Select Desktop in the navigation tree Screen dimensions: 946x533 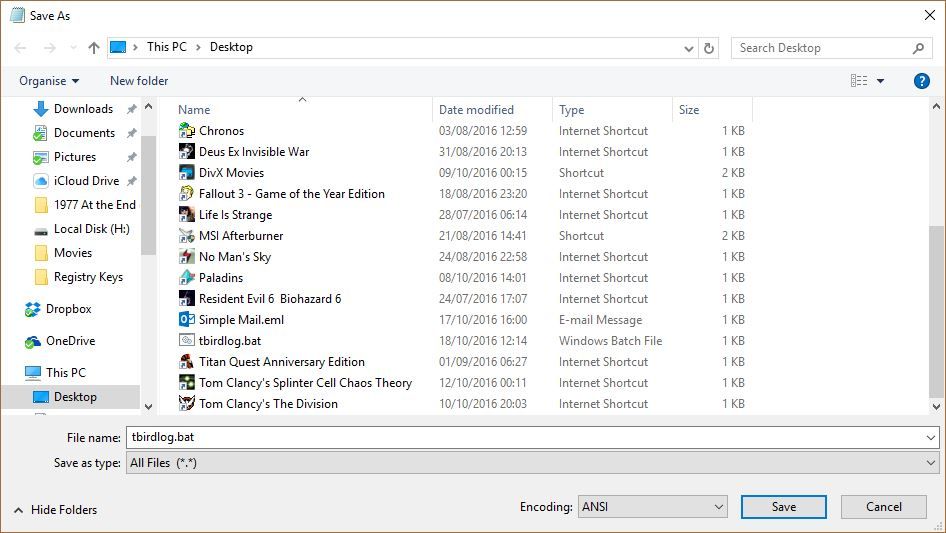coord(71,397)
